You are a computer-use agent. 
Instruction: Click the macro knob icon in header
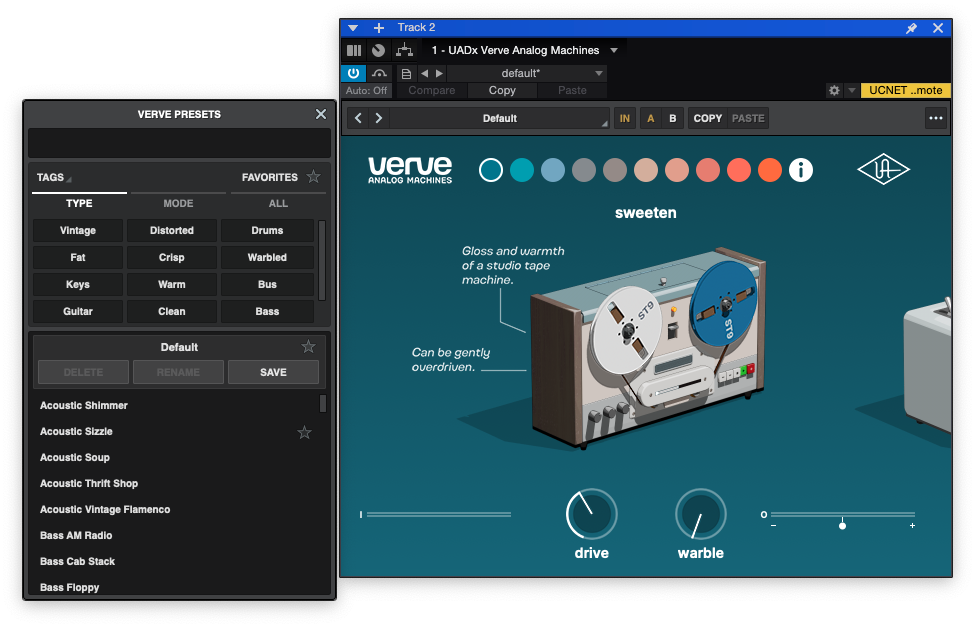tap(378, 50)
